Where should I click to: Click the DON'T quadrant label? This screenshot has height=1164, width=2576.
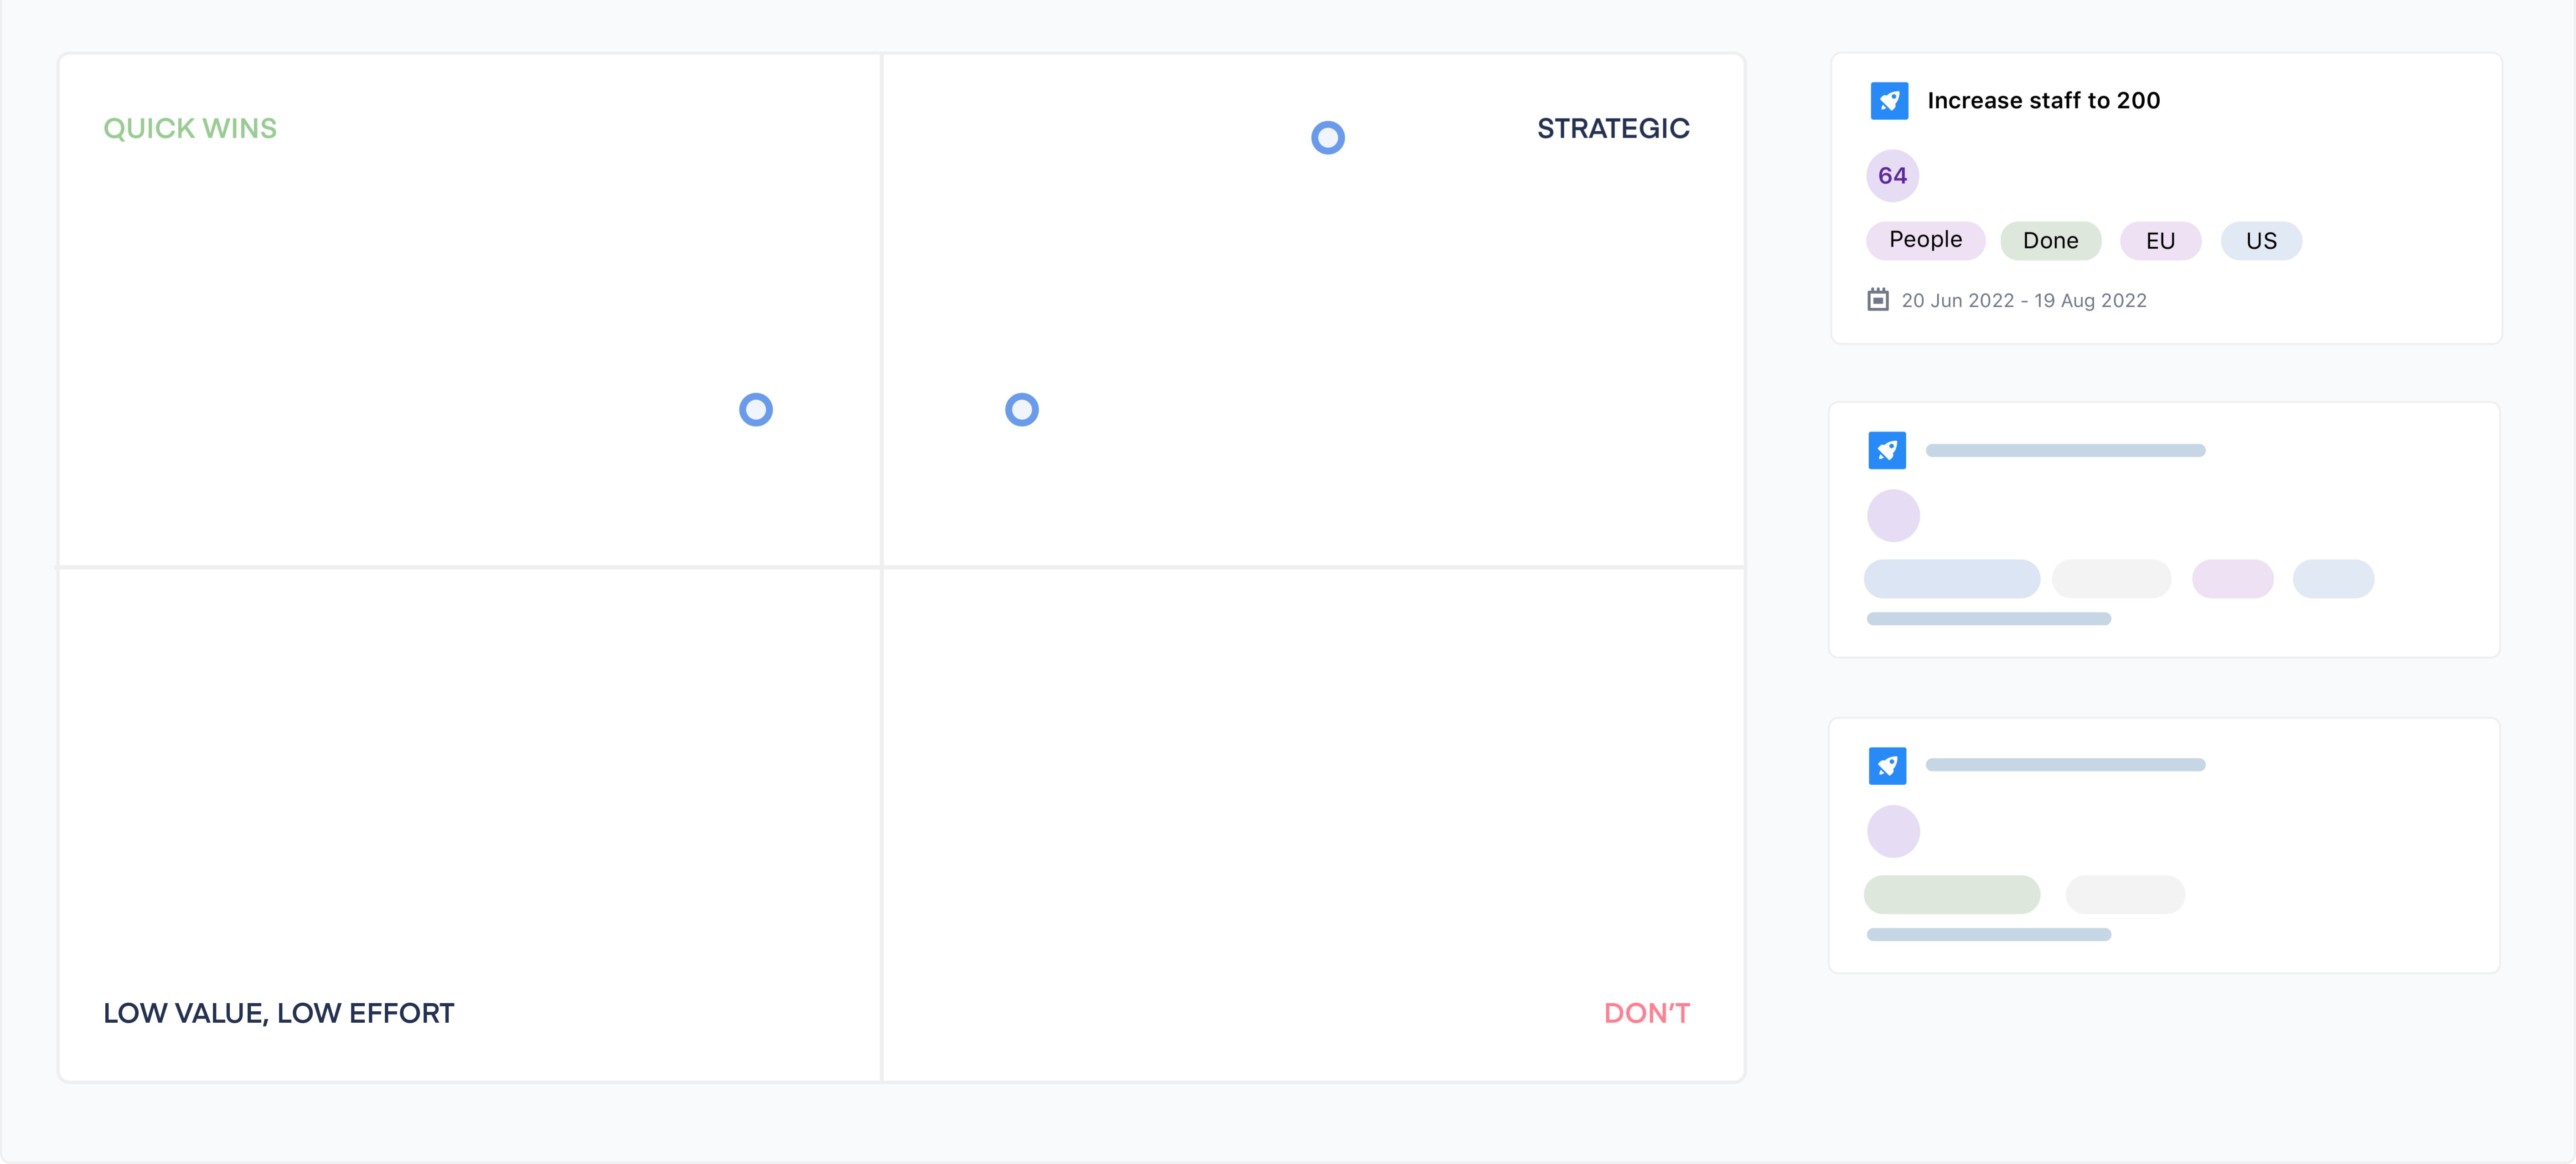pyautogui.click(x=1646, y=1013)
